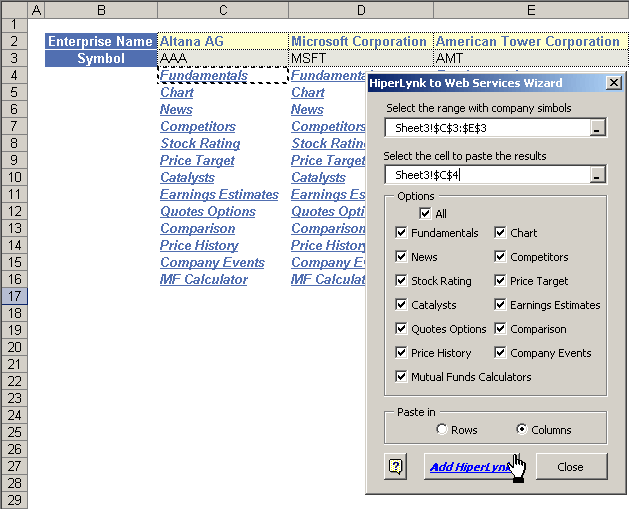Toggle the Price History checkbox
629x509 pixels.
pos(401,353)
